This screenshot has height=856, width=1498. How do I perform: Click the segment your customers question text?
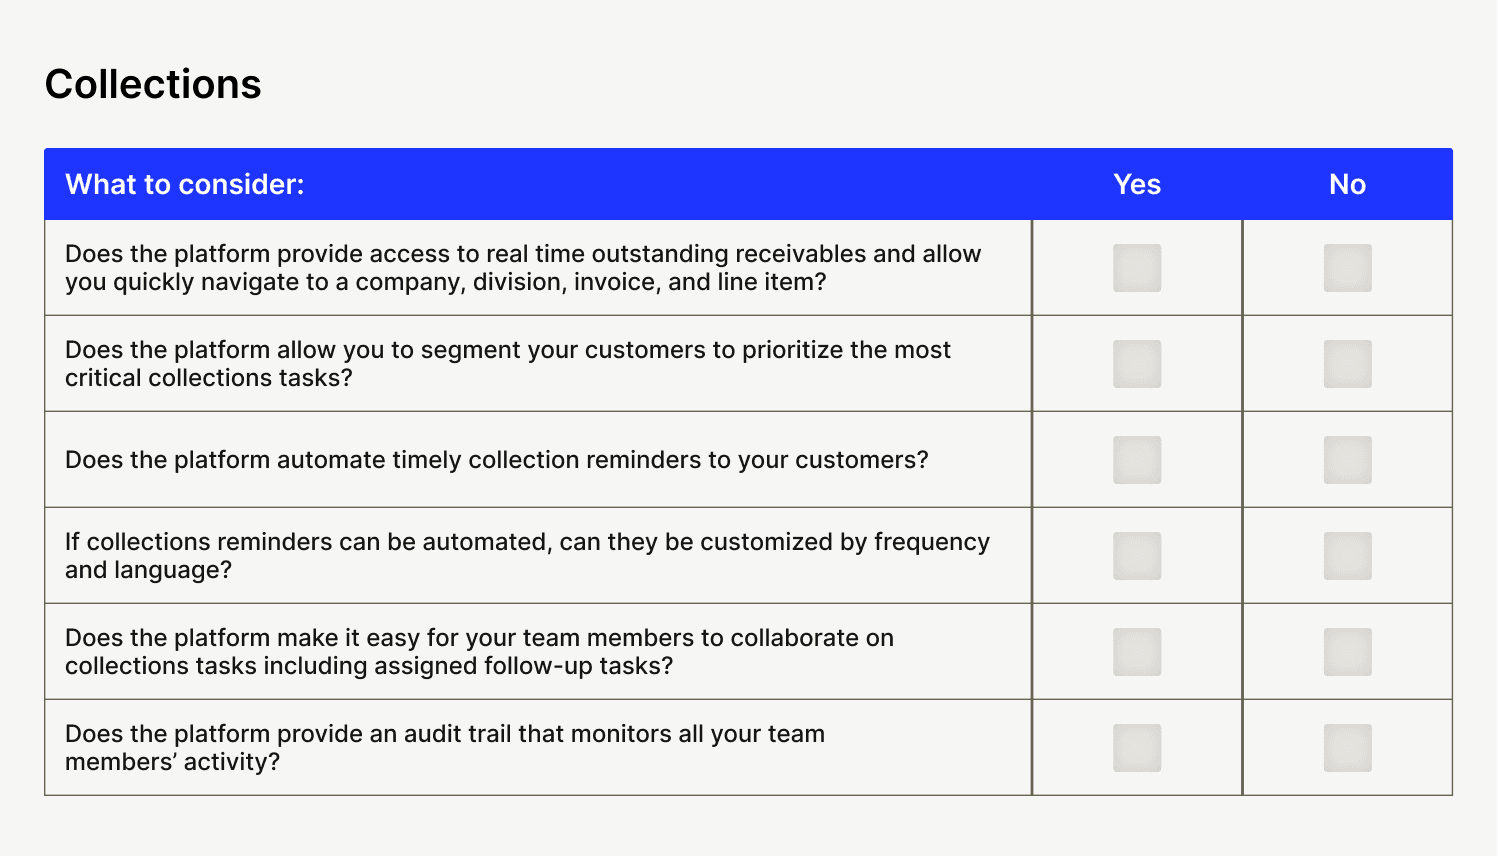tap(508, 364)
